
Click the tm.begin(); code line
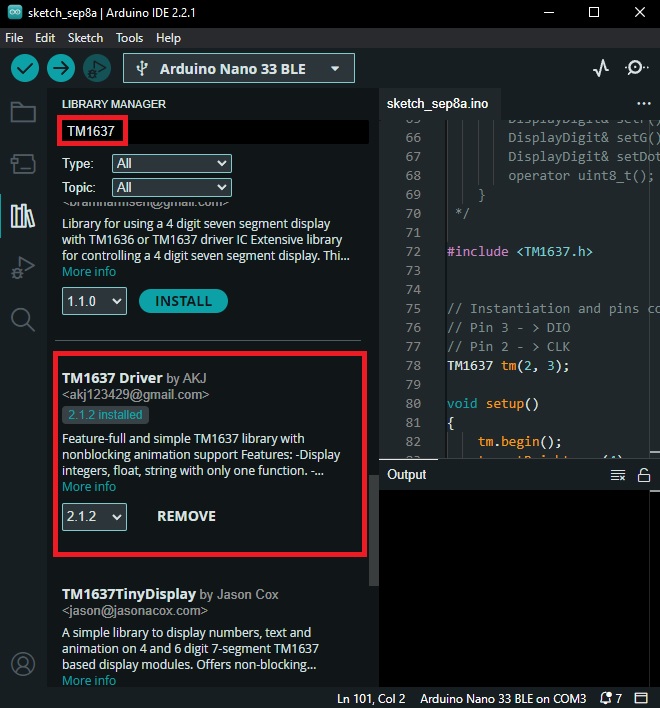(519, 441)
